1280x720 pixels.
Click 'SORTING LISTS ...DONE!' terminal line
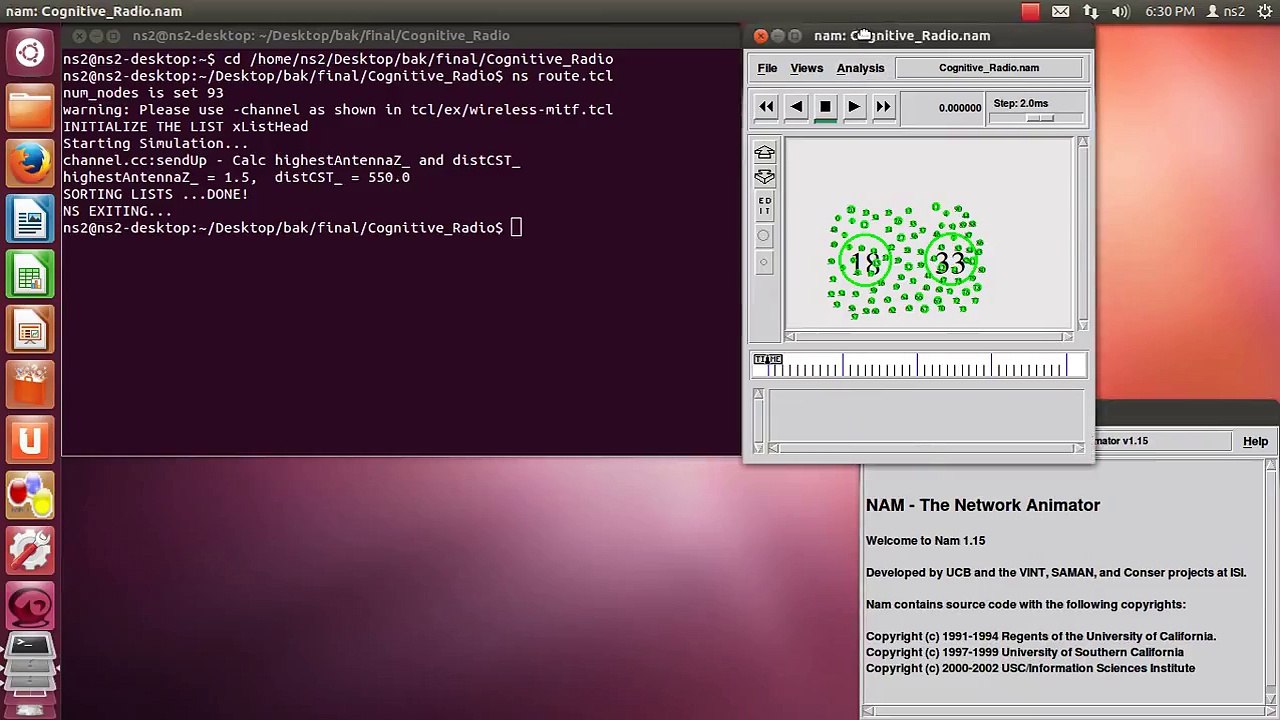click(x=155, y=194)
